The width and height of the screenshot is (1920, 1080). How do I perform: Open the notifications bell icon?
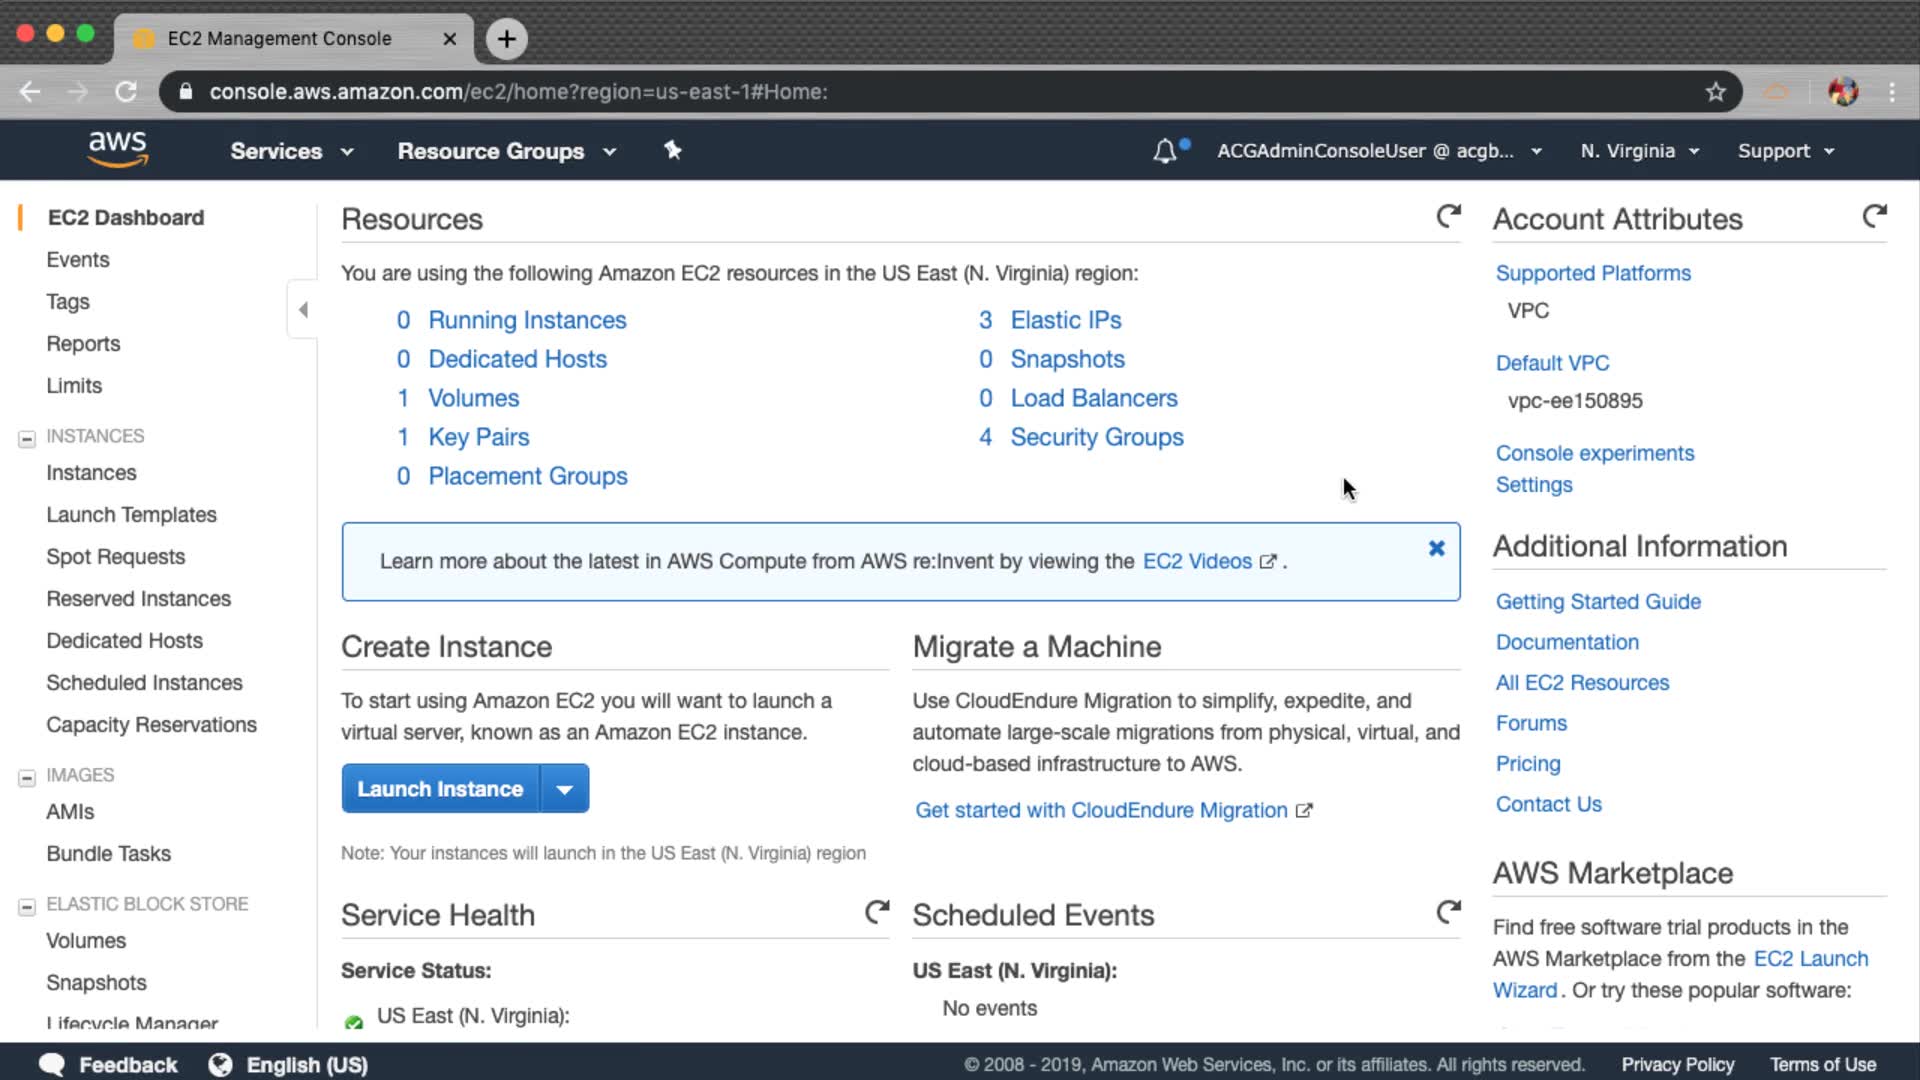(1165, 151)
